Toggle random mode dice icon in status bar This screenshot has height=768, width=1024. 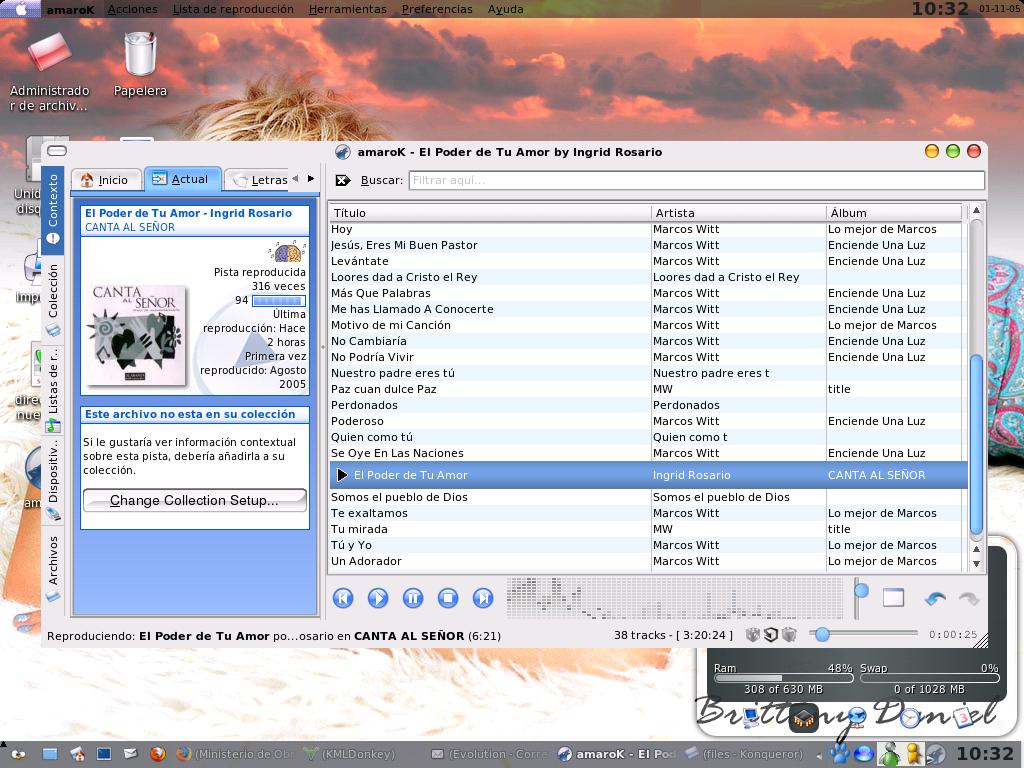(x=753, y=635)
